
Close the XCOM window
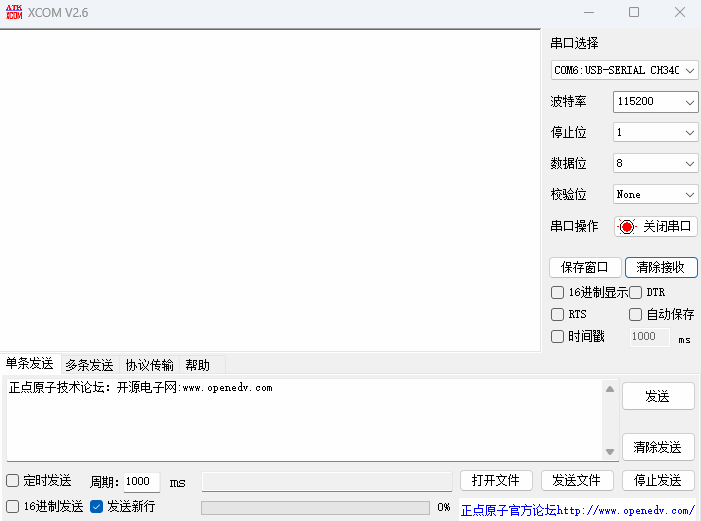pyautogui.click(x=680, y=13)
